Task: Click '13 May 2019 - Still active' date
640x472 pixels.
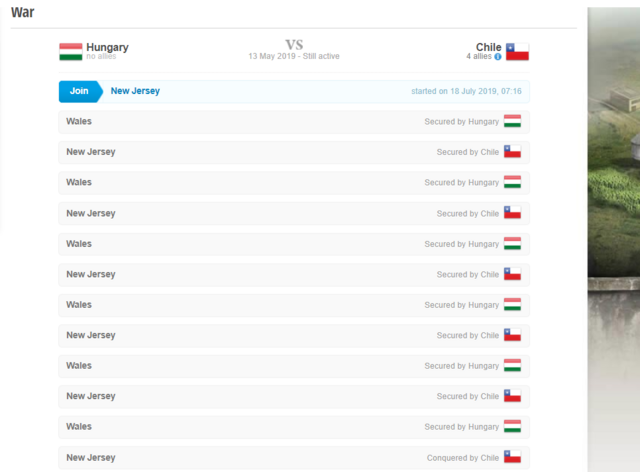Action: click(294, 56)
